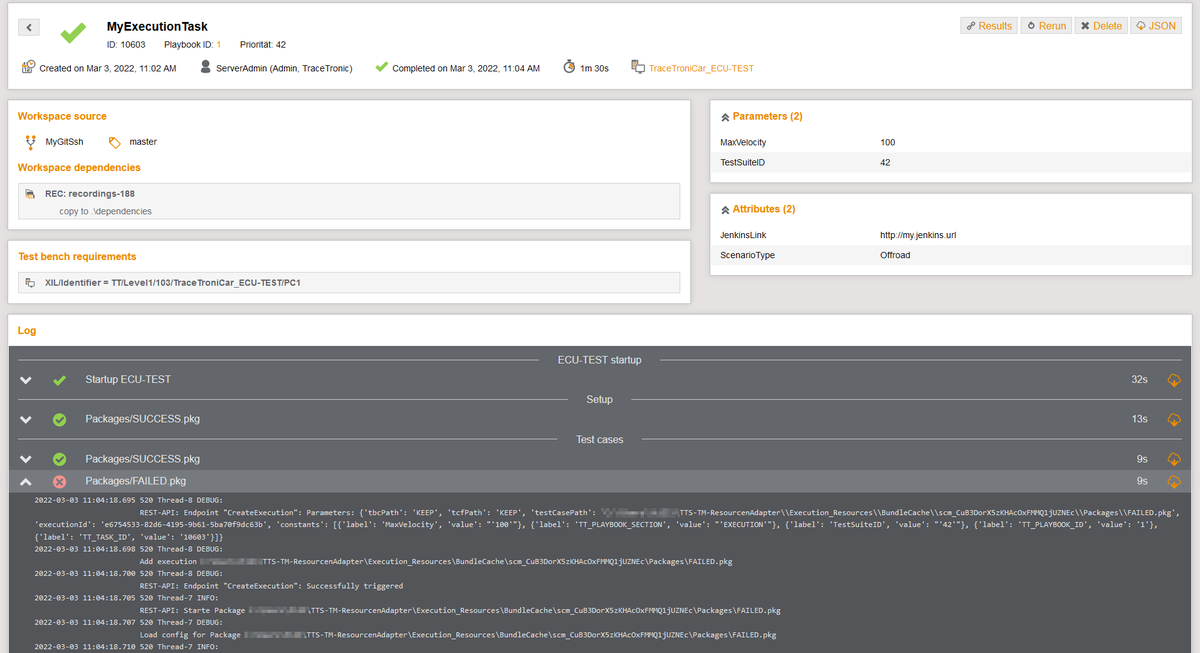Go back using the arrow button
The height and width of the screenshot is (653, 1200).
point(29,27)
